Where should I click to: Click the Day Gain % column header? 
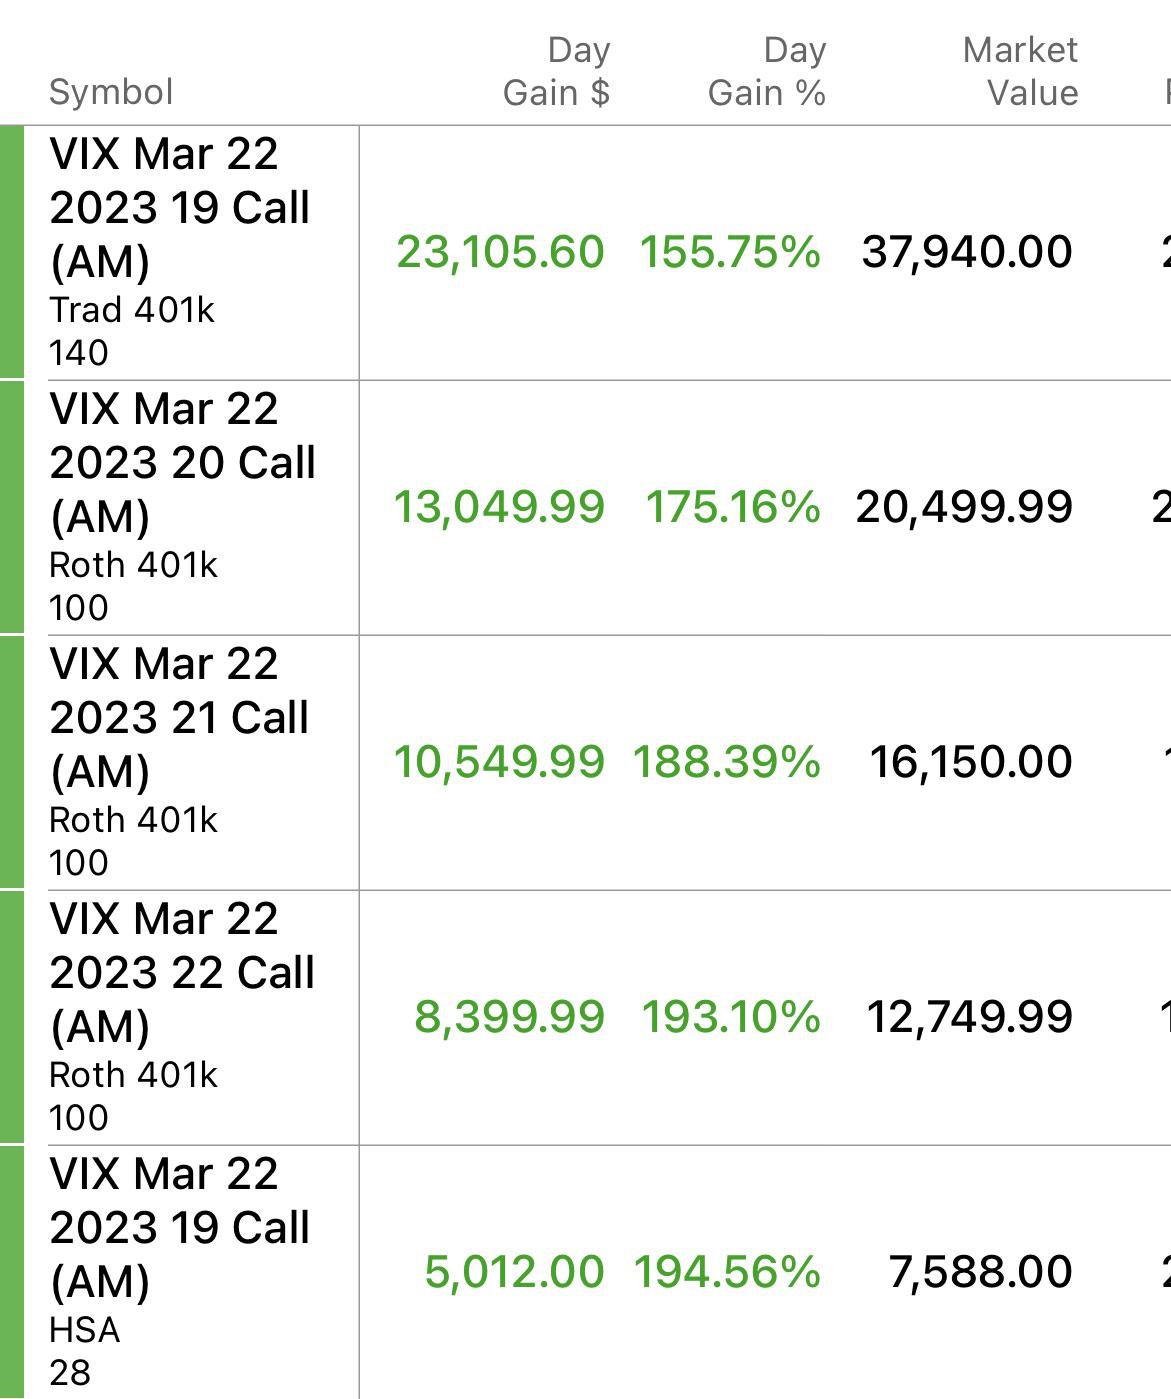pos(767,71)
